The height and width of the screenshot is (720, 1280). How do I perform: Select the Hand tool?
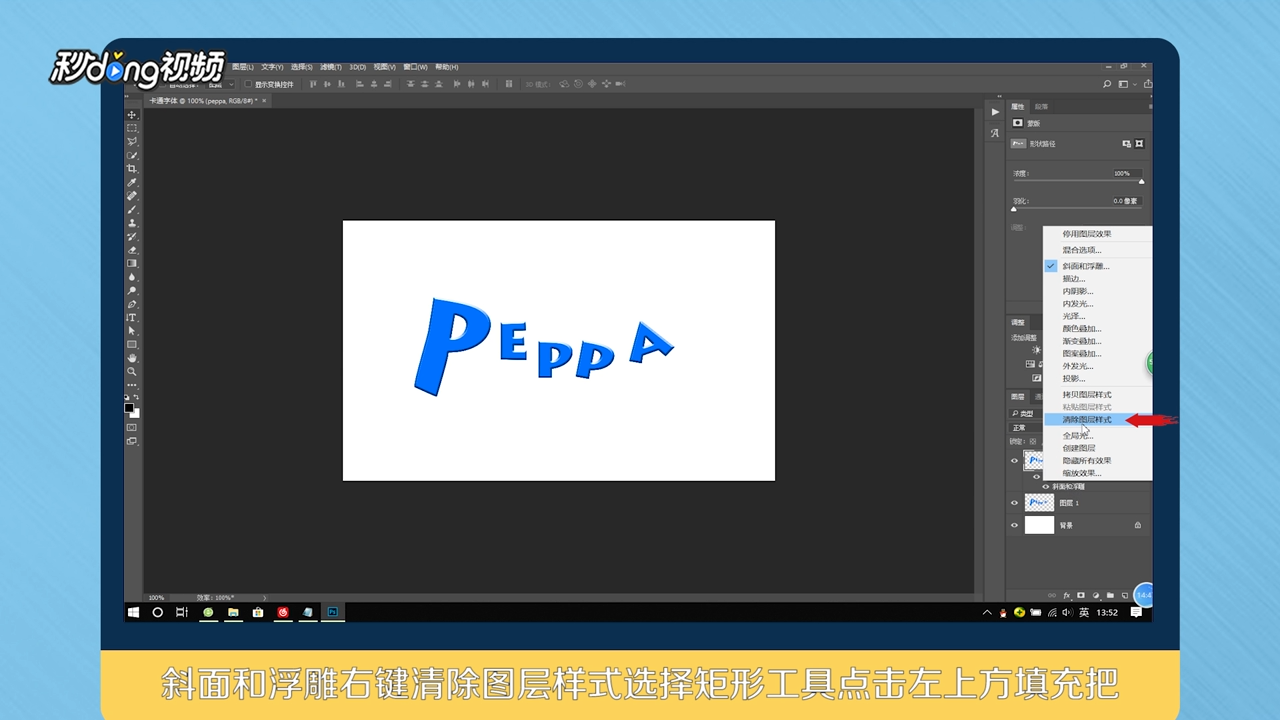click(132, 358)
